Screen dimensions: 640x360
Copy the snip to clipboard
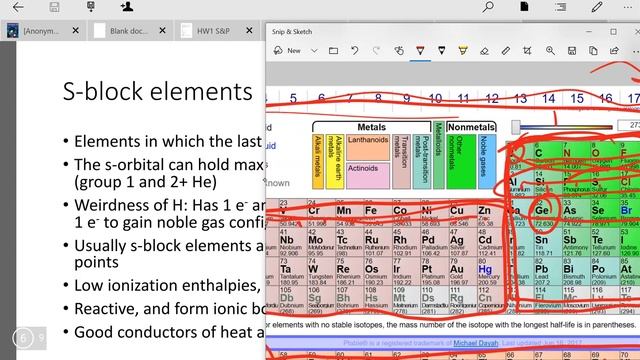coord(593,51)
